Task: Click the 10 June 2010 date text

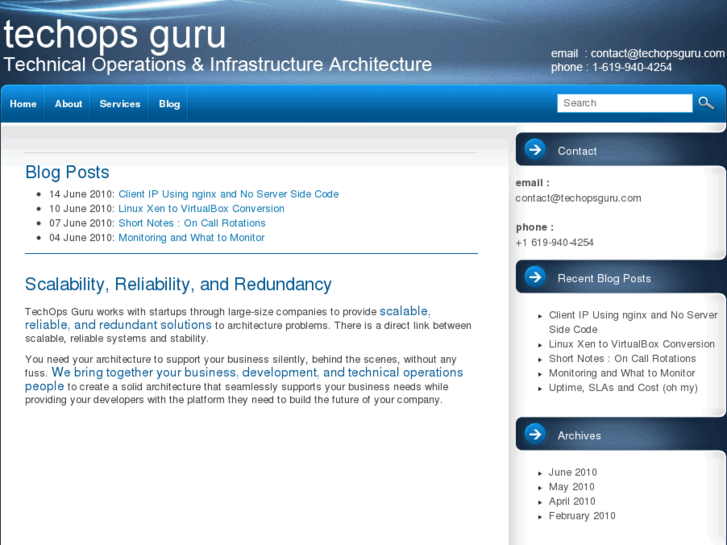Action: pos(82,208)
